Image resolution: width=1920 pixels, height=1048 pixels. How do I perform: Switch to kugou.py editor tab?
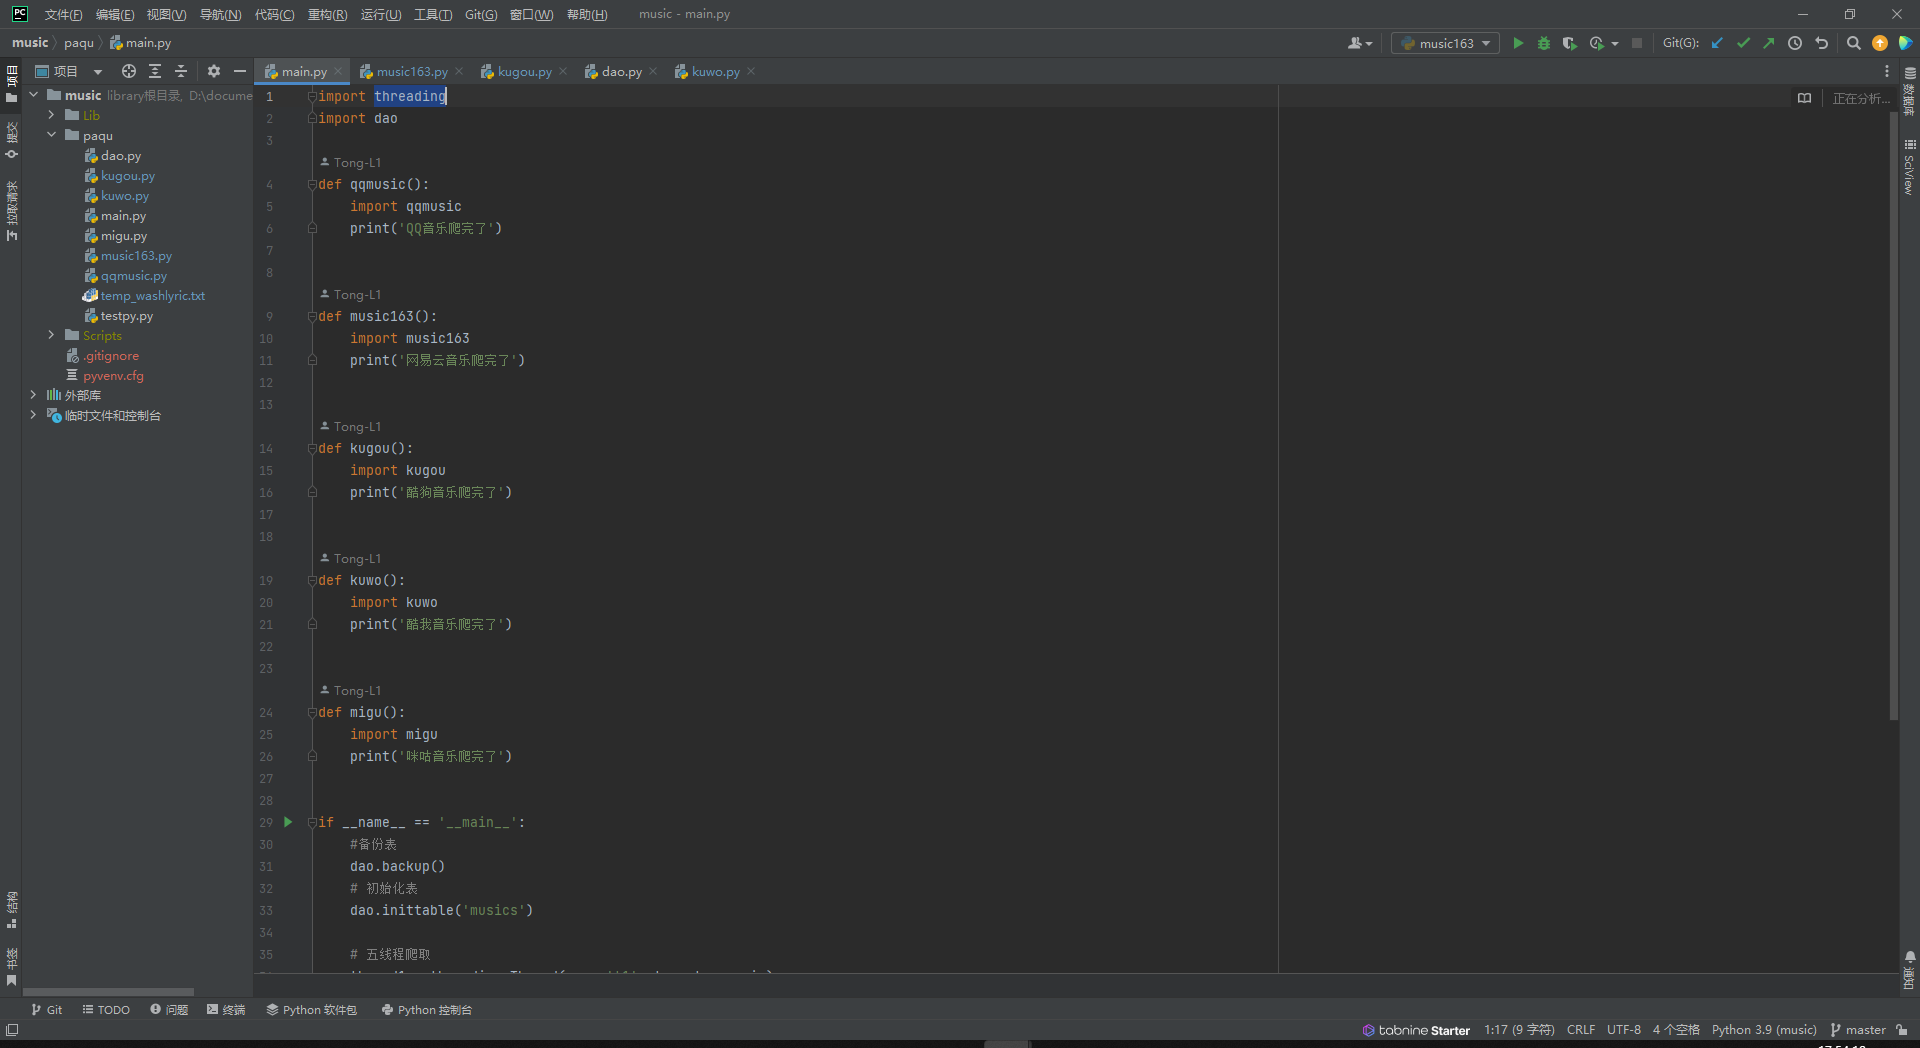point(524,71)
